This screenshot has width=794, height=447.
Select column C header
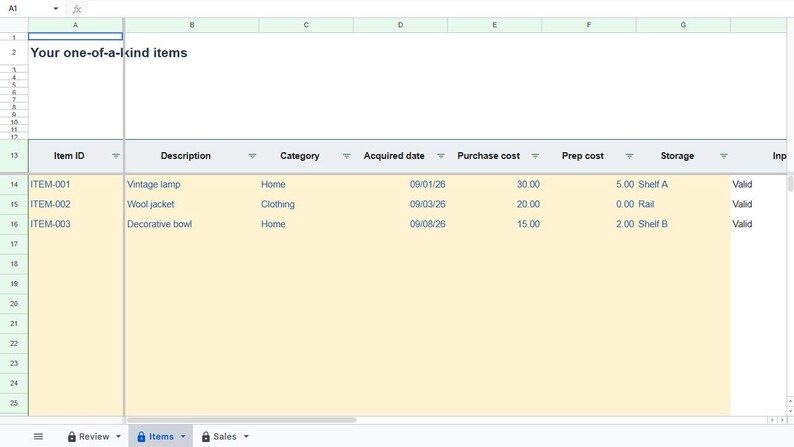point(306,25)
